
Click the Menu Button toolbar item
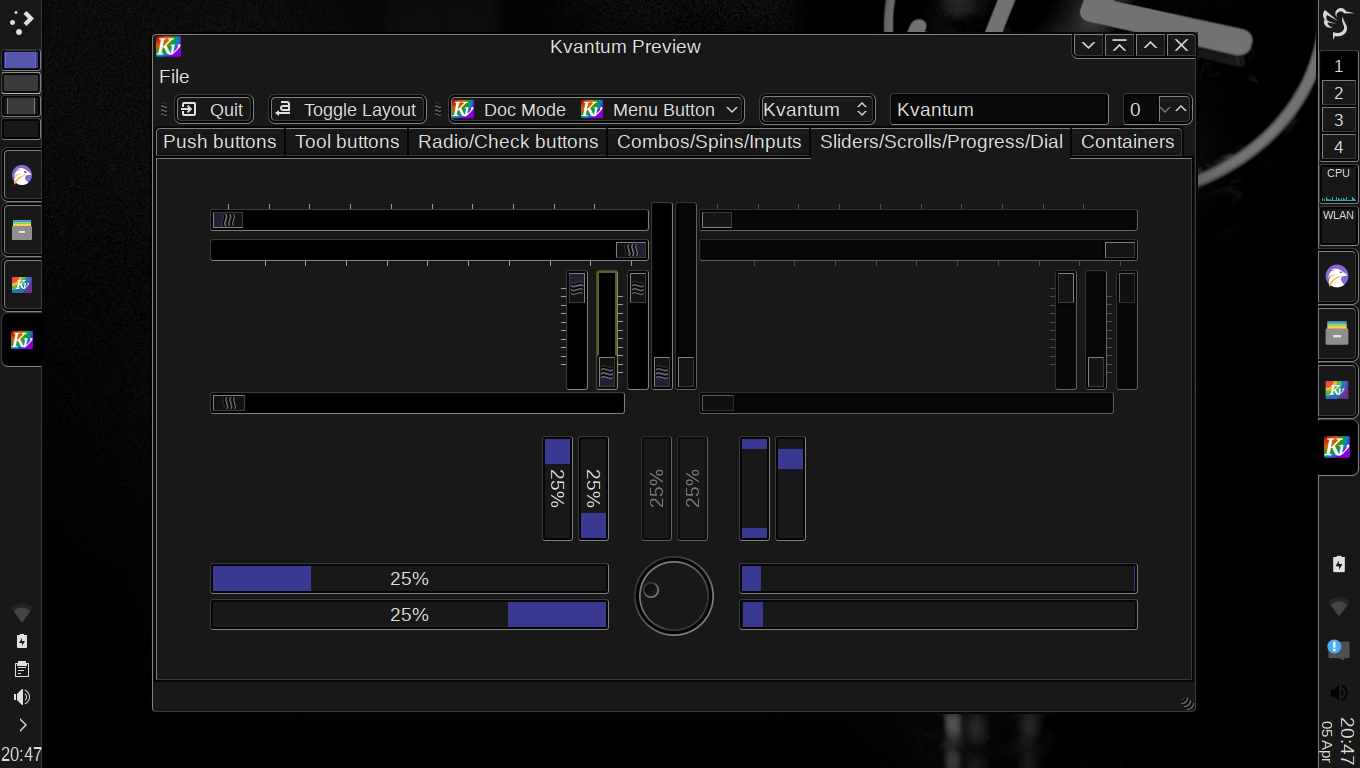point(651,110)
